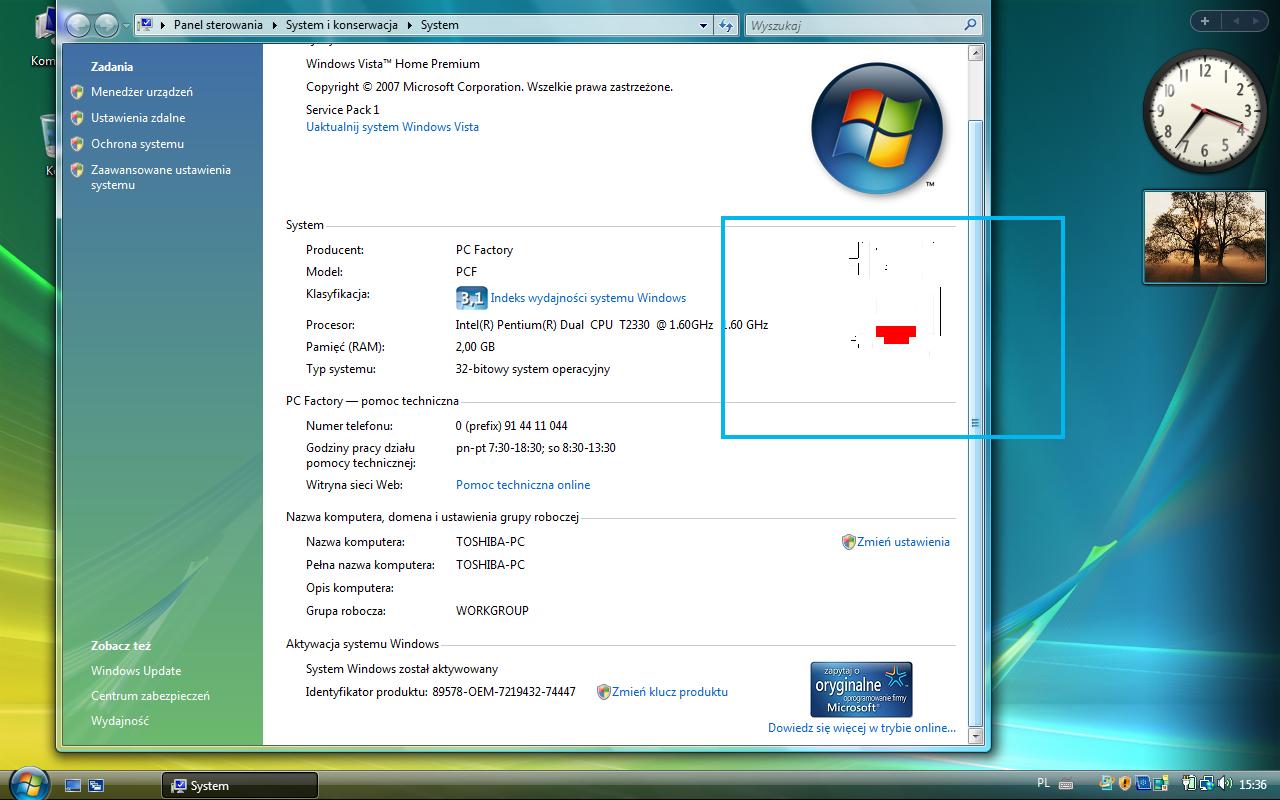This screenshot has width=1280, height=800.
Task: Go forward with the Forward arrow button
Action: [106, 25]
